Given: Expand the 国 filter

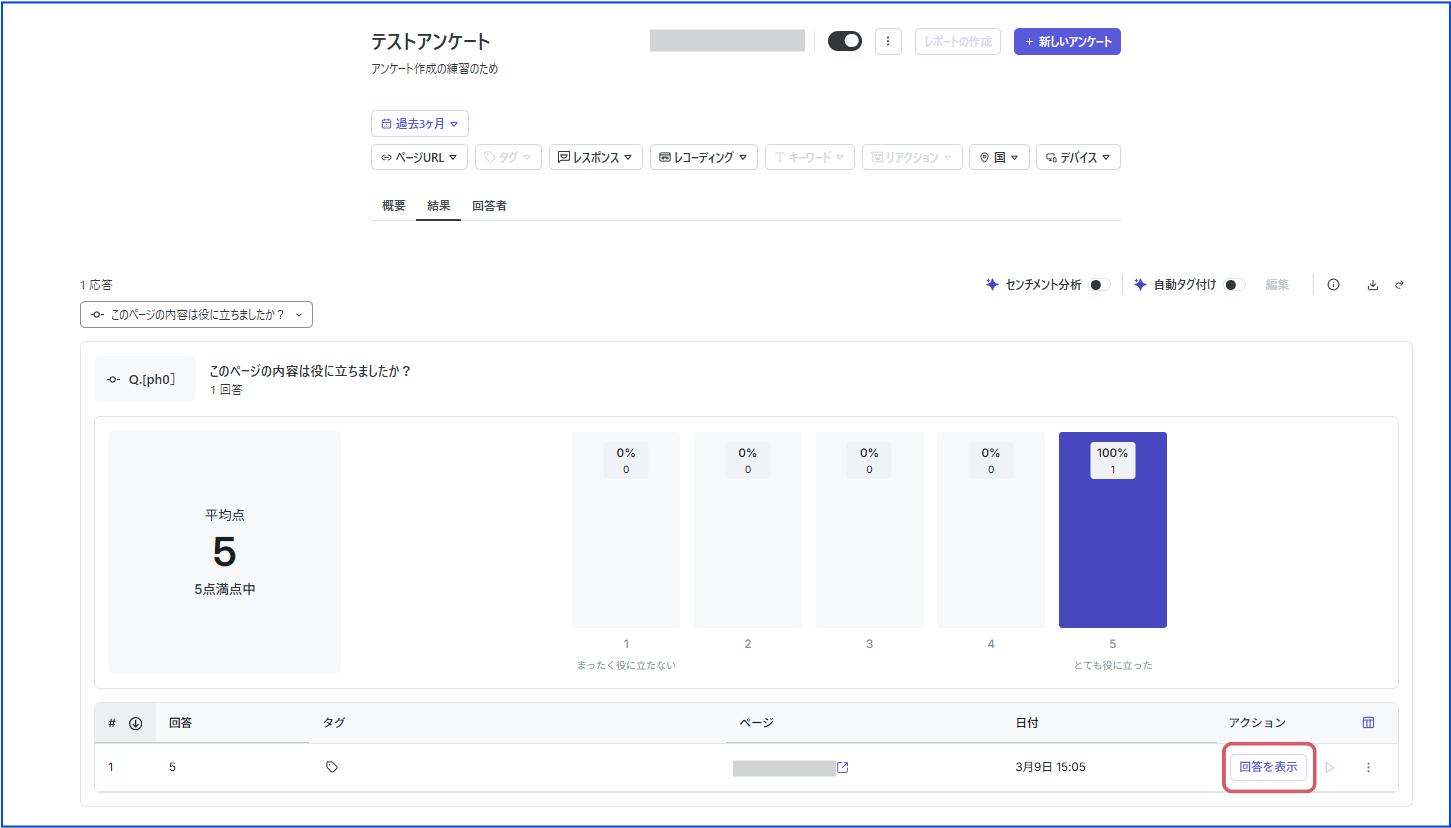Looking at the screenshot, I should [x=999, y=157].
